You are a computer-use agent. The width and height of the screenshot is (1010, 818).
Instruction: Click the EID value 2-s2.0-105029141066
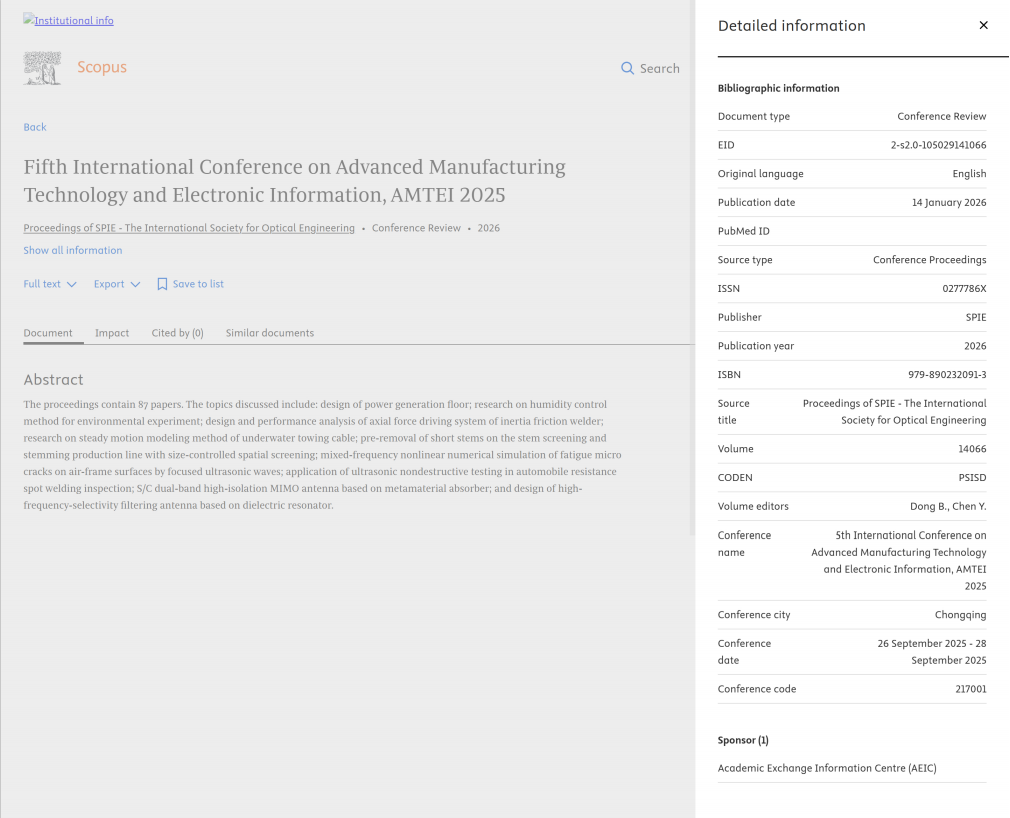[x=938, y=145]
